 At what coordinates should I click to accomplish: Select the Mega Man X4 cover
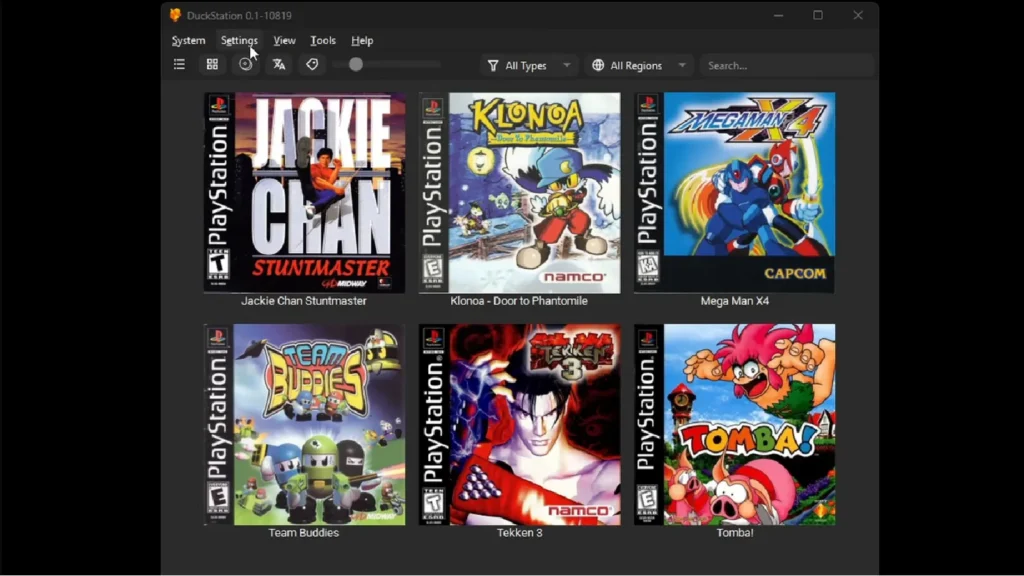tap(735, 193)
